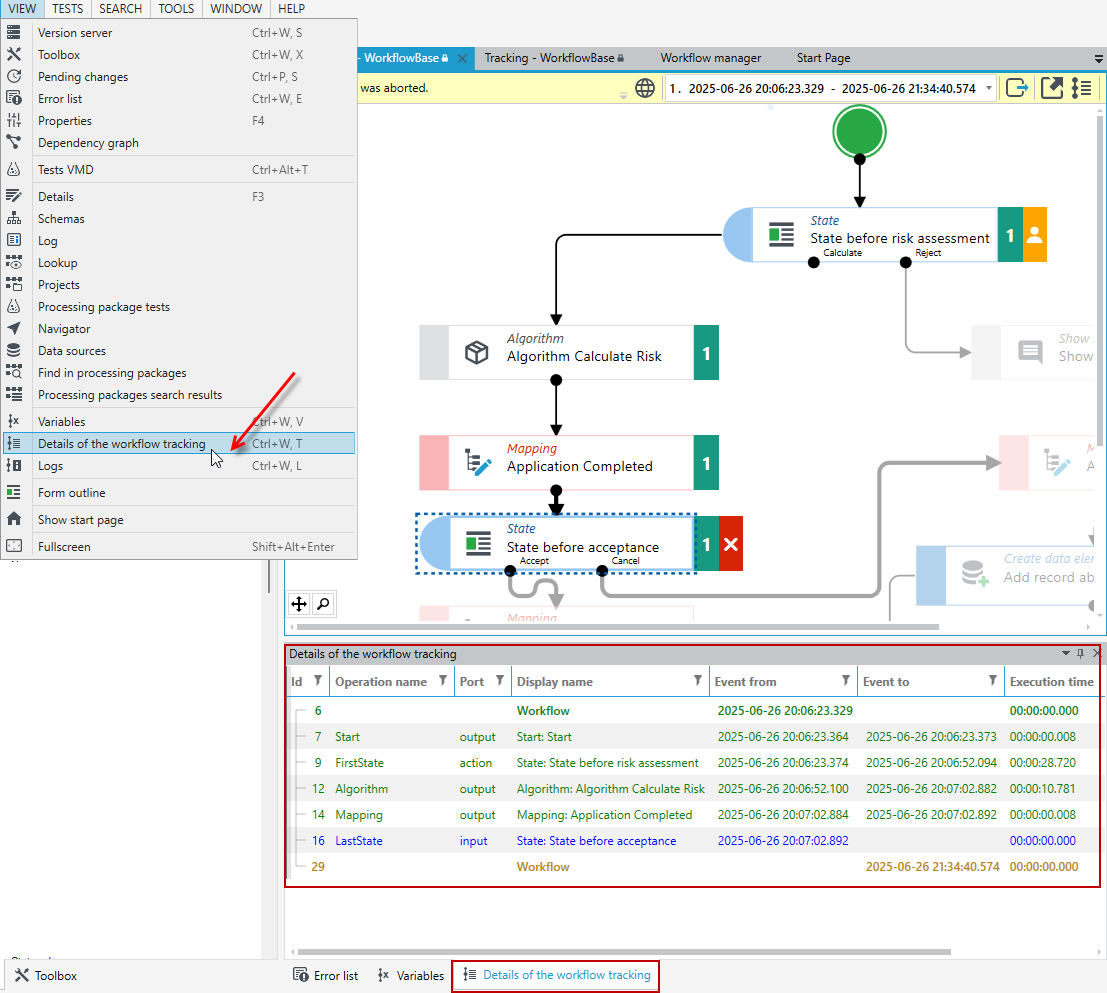1107x993 pixels.
Task: Open the Variables bottom tab
Action: 411,975
